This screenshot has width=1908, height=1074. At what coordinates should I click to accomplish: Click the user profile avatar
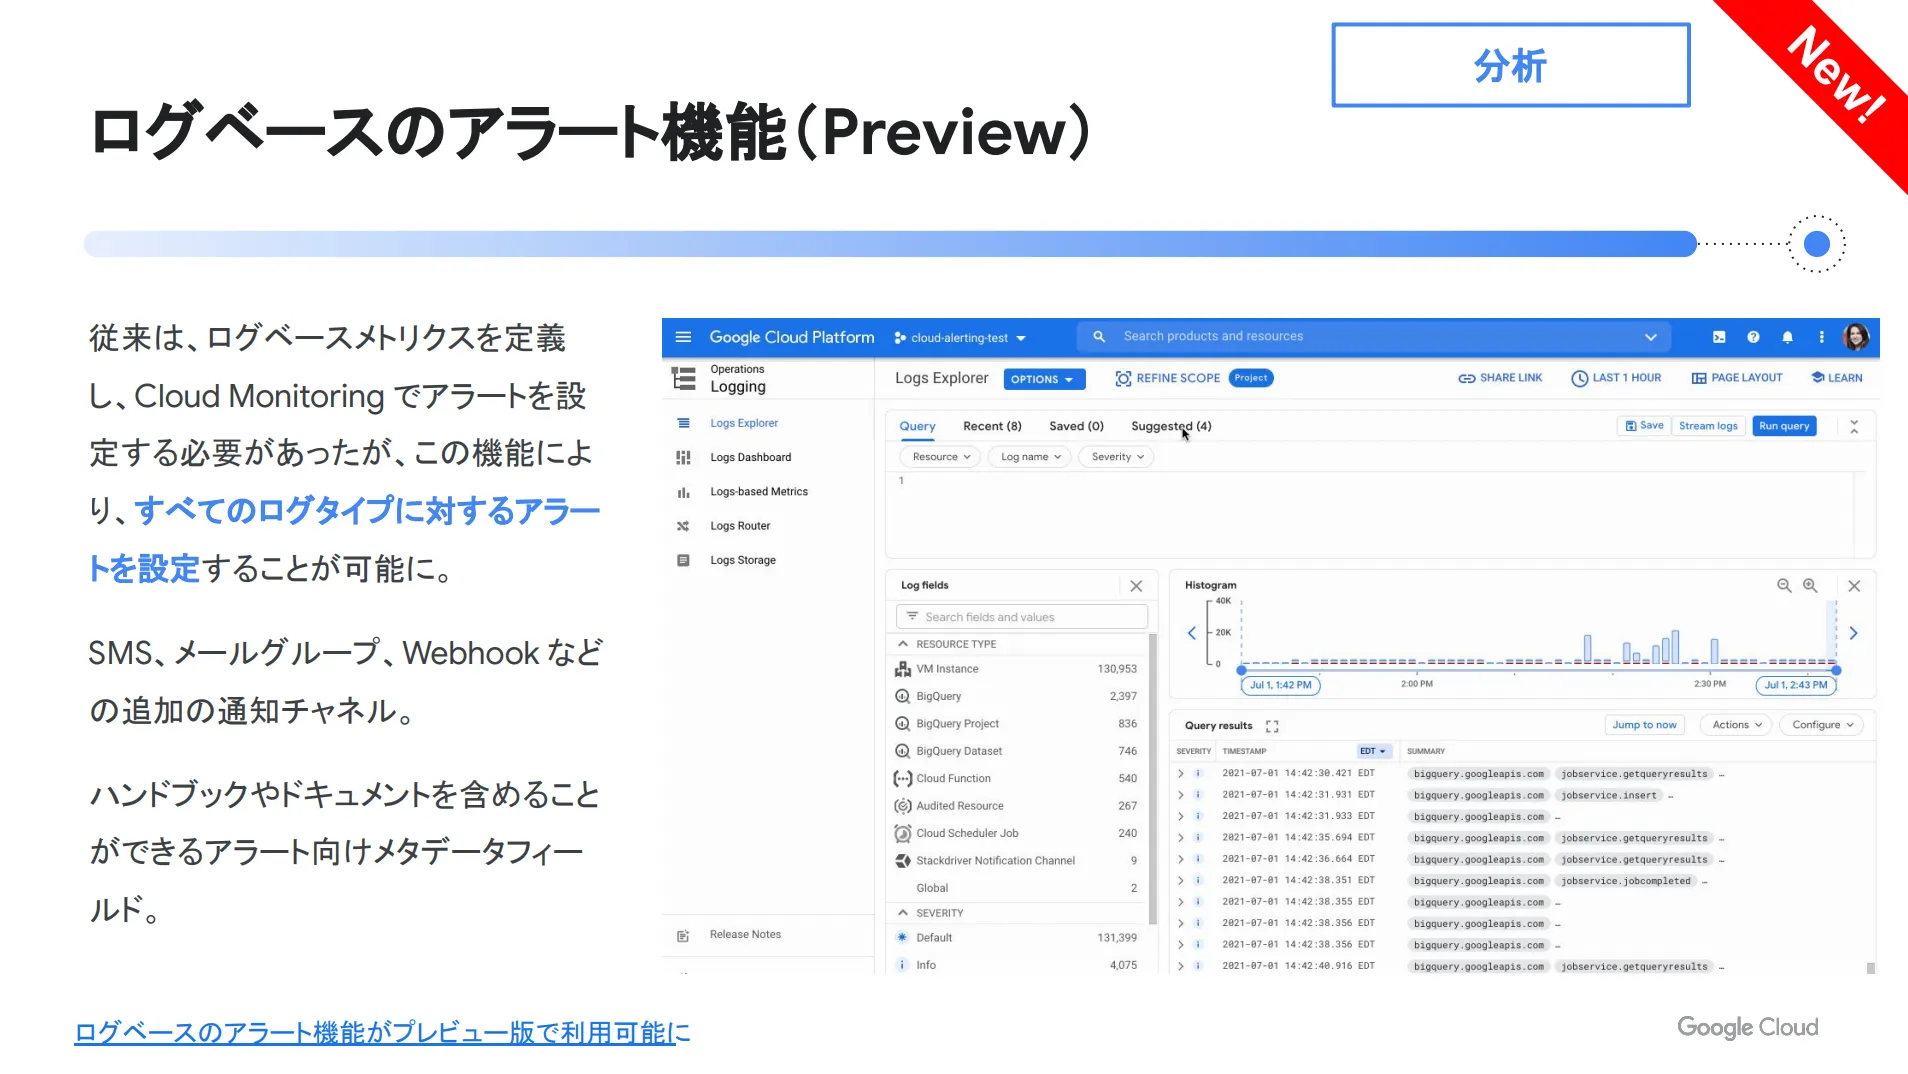click(x=1856, y=337)
